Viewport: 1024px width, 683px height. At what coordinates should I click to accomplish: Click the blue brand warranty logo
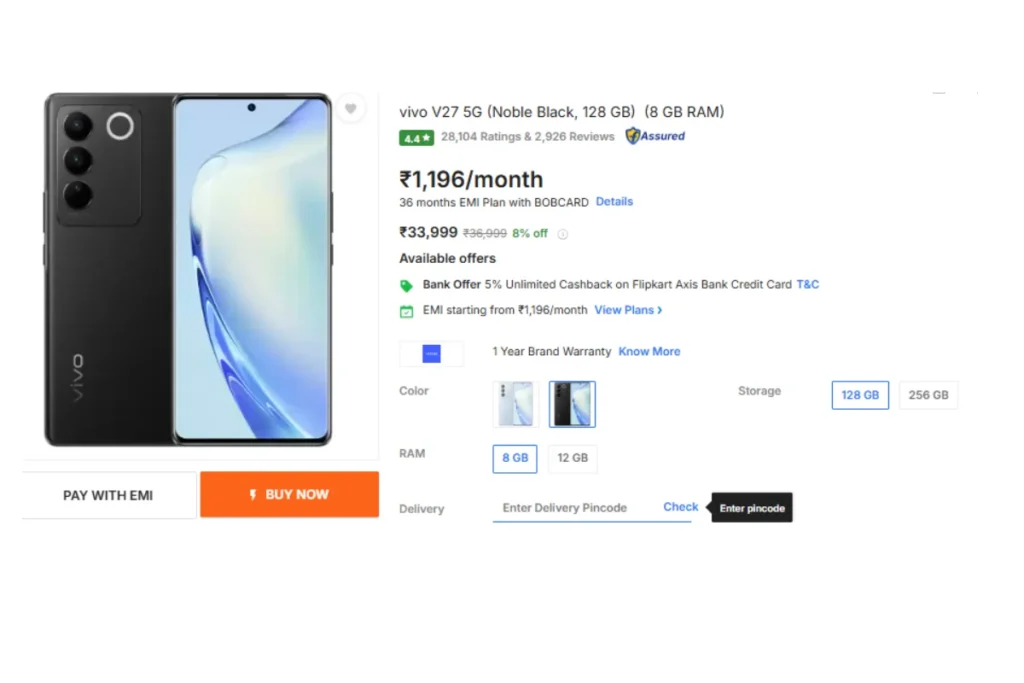[432, 353]
